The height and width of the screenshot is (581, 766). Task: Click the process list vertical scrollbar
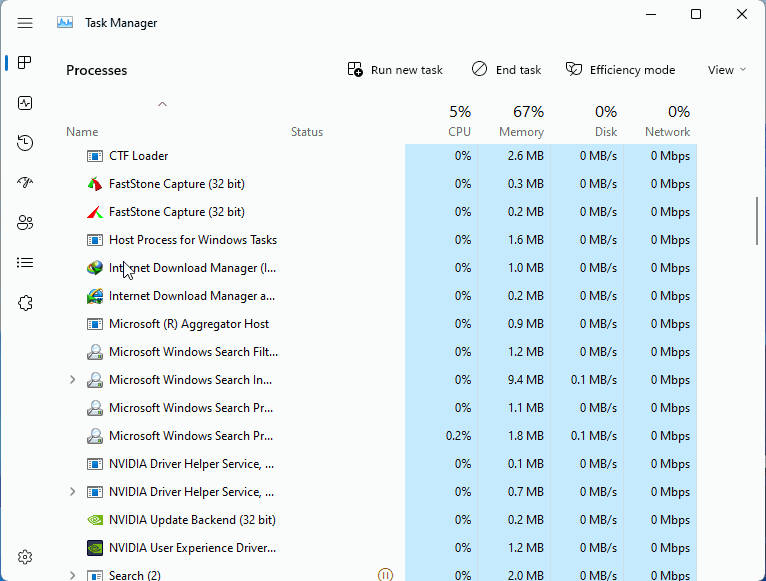[757, 221]
